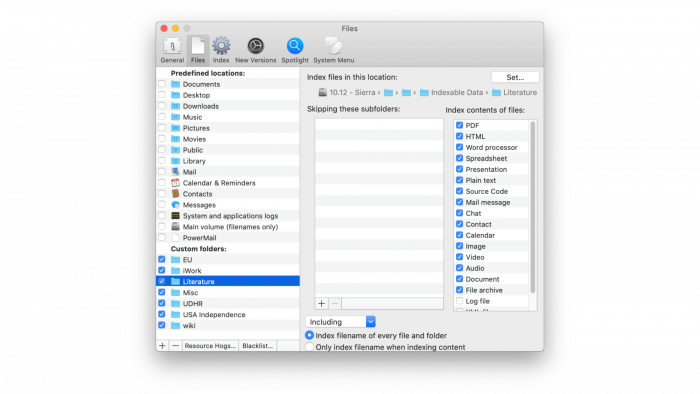This screenshot has width=700, height=394.
Task: Switch to the Files tab
Action: [198, 50]
